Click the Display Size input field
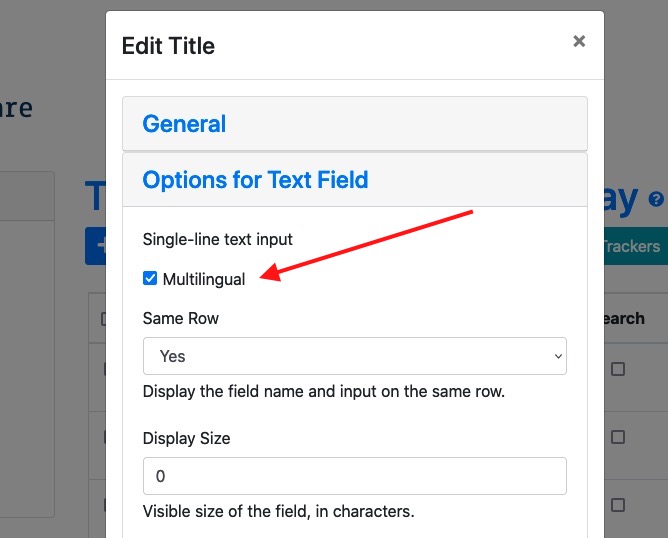 click(355, 476)
